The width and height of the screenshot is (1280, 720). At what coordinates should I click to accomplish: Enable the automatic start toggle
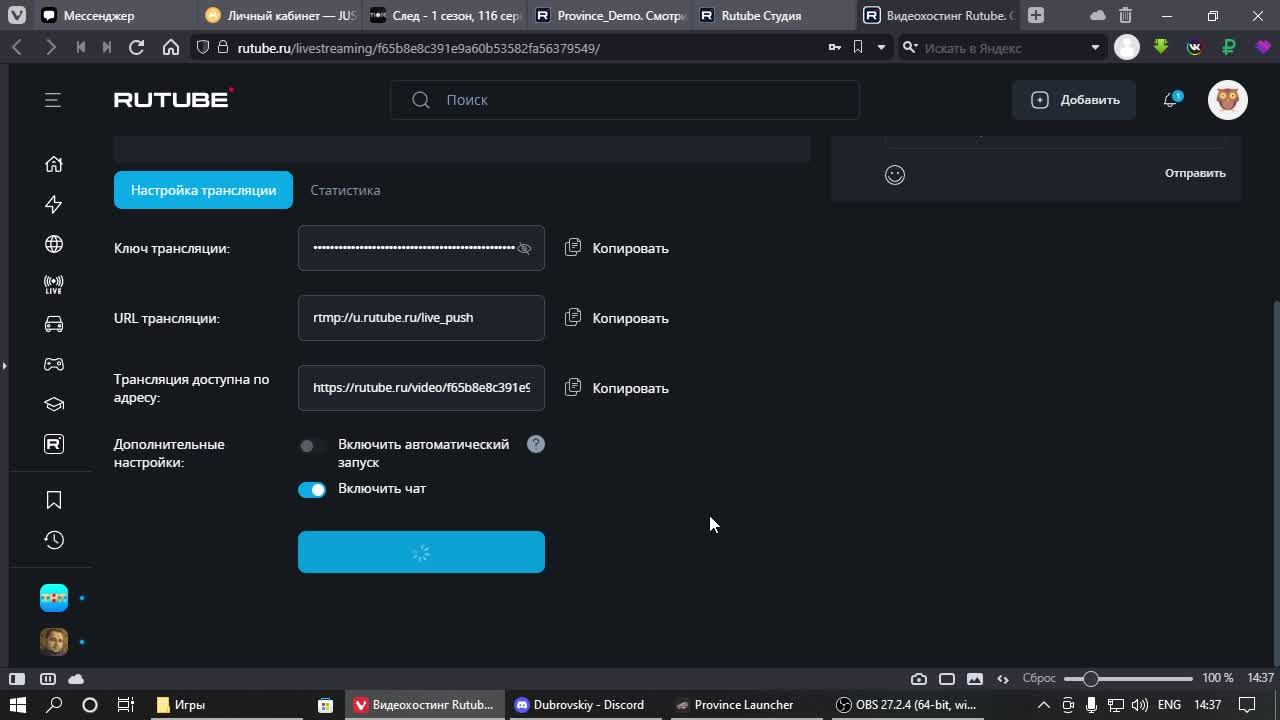point(312,446)
